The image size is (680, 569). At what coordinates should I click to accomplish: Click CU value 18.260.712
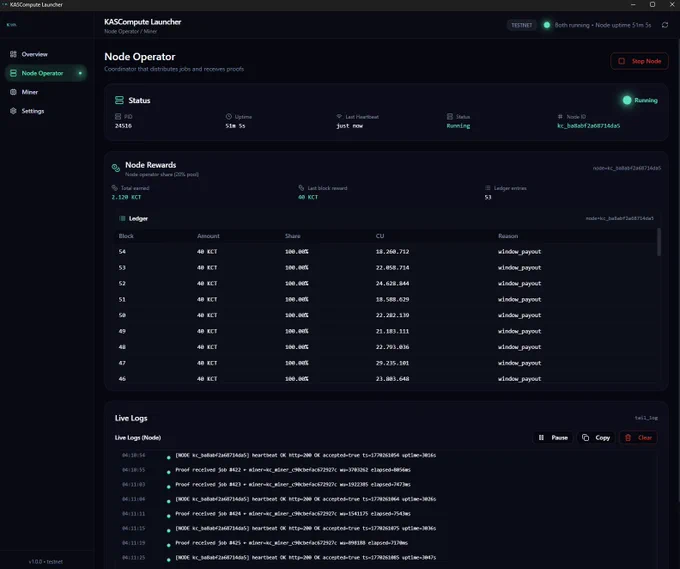pos(392,252)
